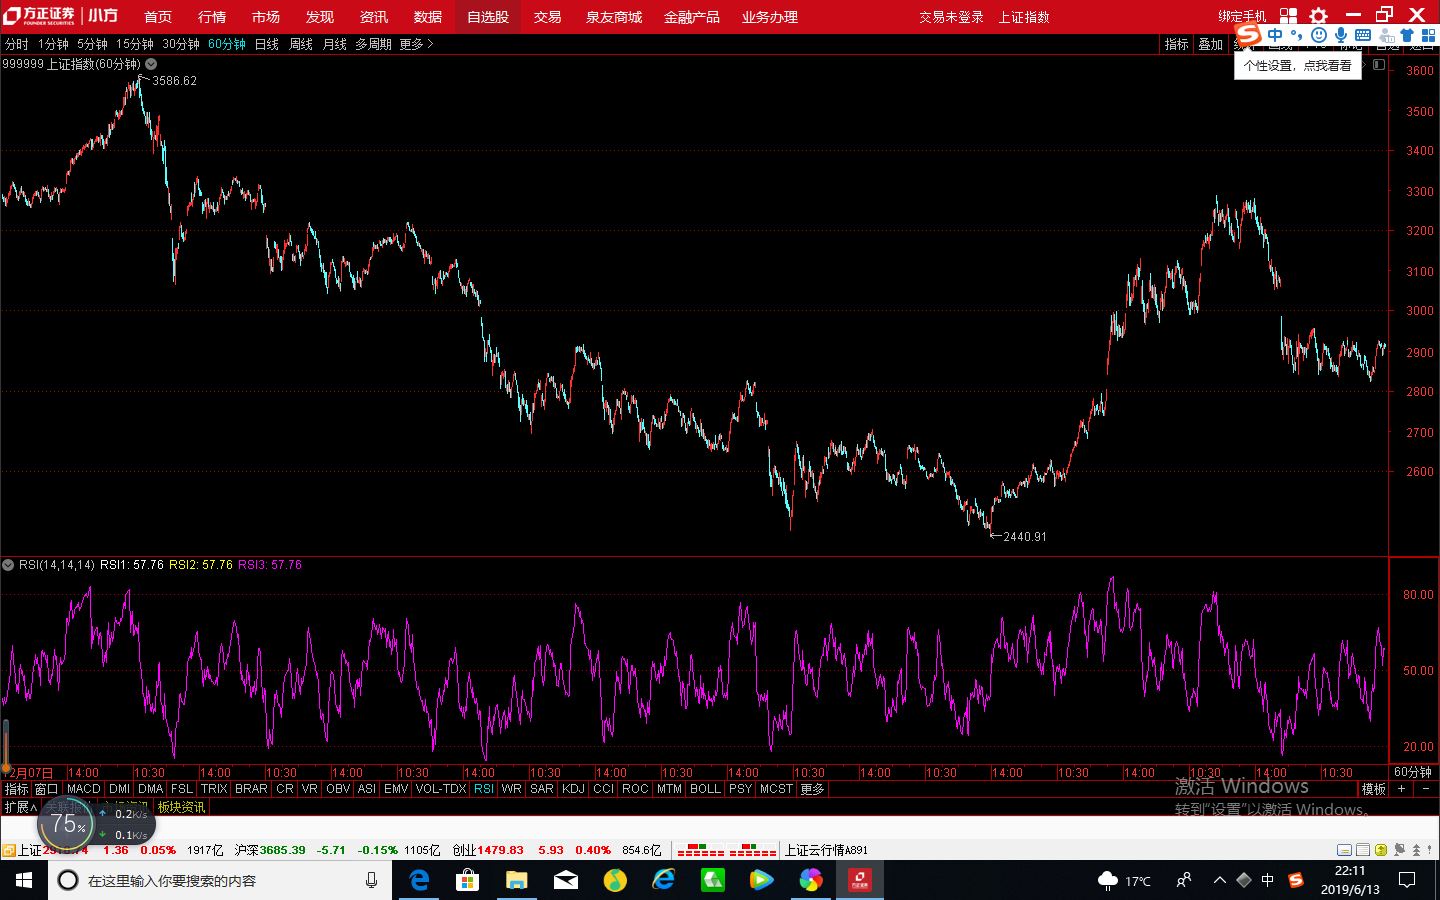Switch to 分时 chart tab
Screen dimensions: 1440x900
pos(17,44)
